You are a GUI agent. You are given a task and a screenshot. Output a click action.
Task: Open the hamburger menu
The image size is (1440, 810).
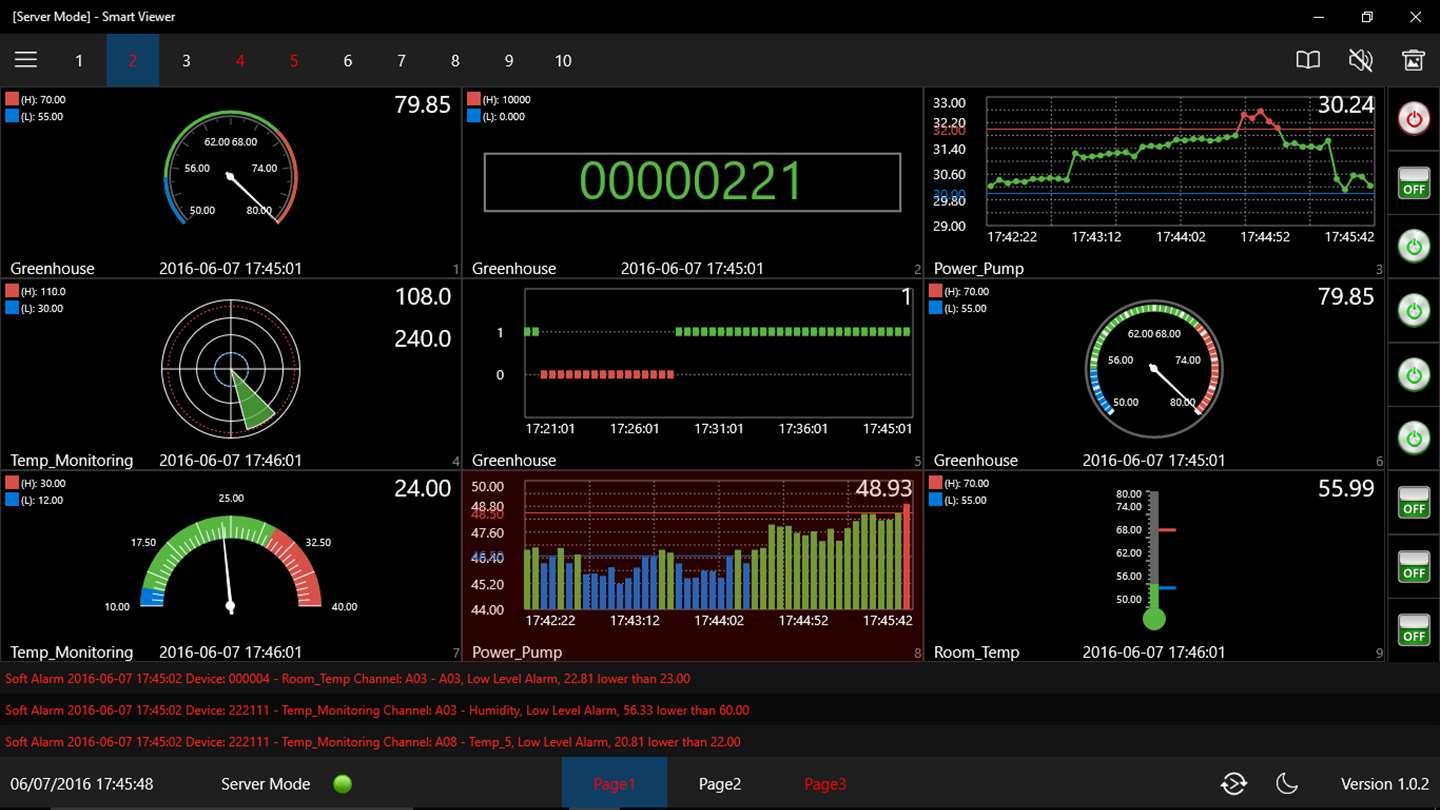26,60
